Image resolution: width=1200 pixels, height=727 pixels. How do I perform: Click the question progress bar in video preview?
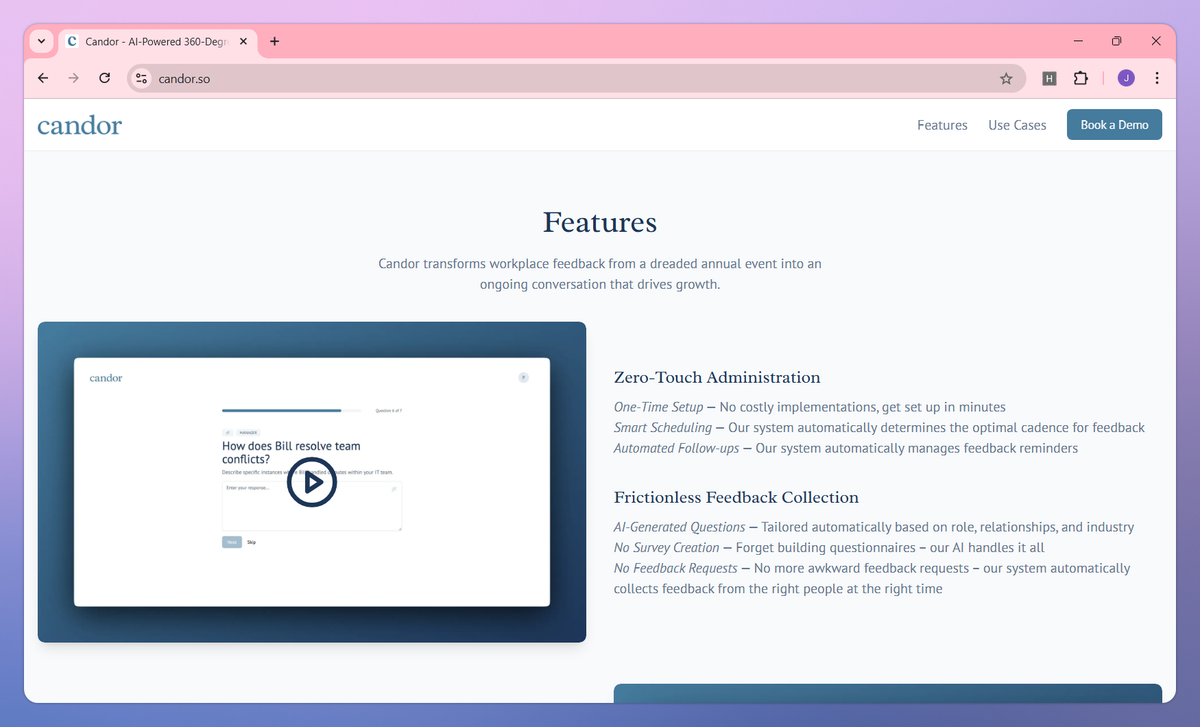(291, 410)
